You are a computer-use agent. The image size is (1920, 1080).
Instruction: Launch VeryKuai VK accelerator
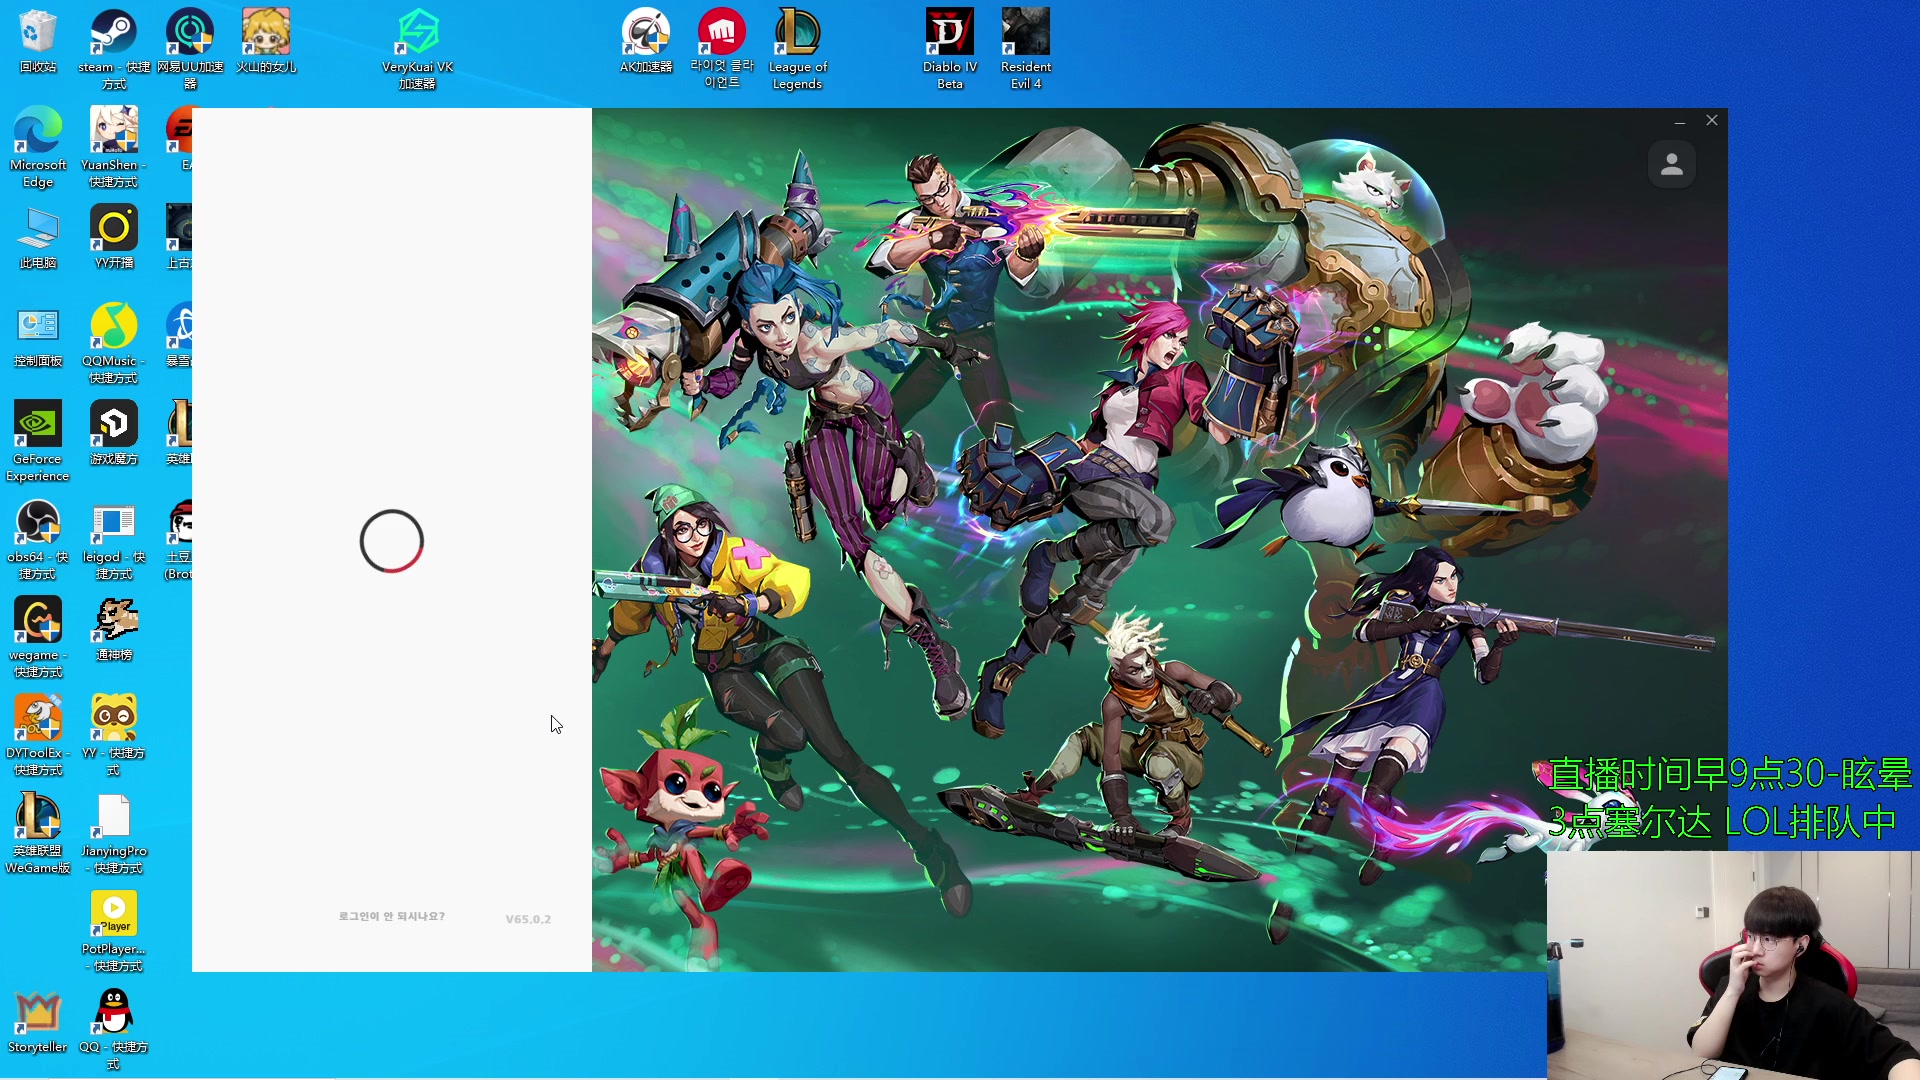[417, 49]
